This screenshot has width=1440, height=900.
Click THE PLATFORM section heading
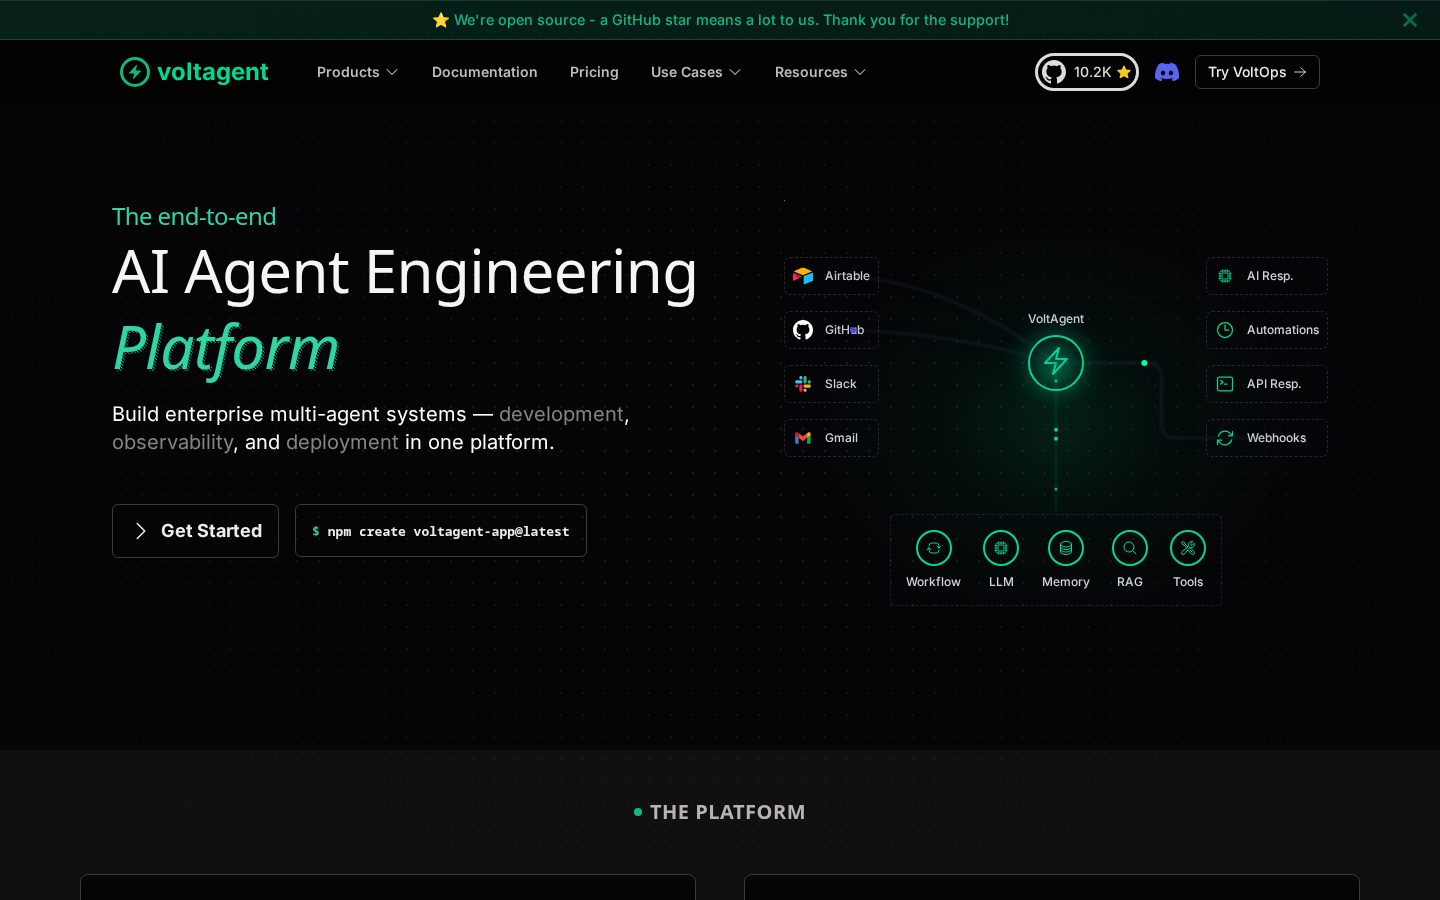point(727,812)
